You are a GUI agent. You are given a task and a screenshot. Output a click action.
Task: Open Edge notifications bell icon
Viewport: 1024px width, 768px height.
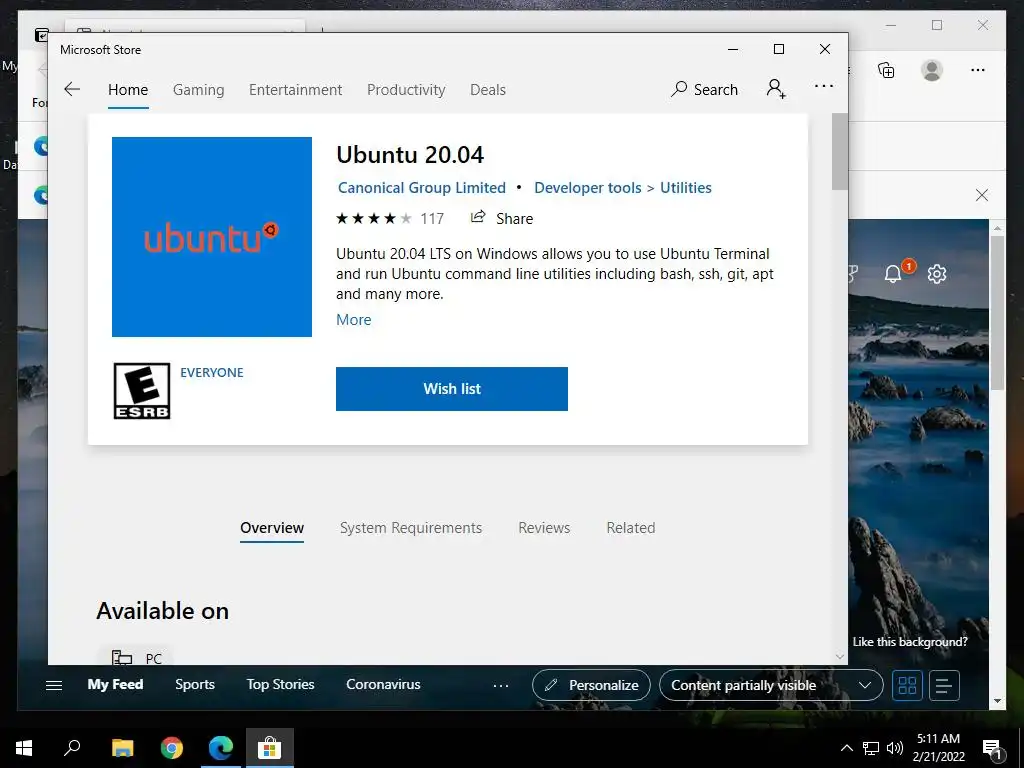click(x=893, y=274)
